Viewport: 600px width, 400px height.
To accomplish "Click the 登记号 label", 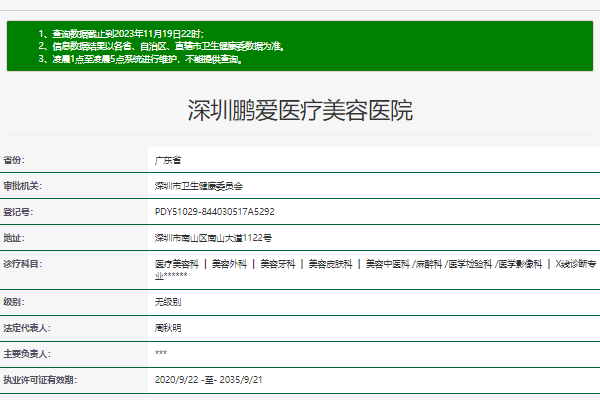I will [x=18, y=212].
